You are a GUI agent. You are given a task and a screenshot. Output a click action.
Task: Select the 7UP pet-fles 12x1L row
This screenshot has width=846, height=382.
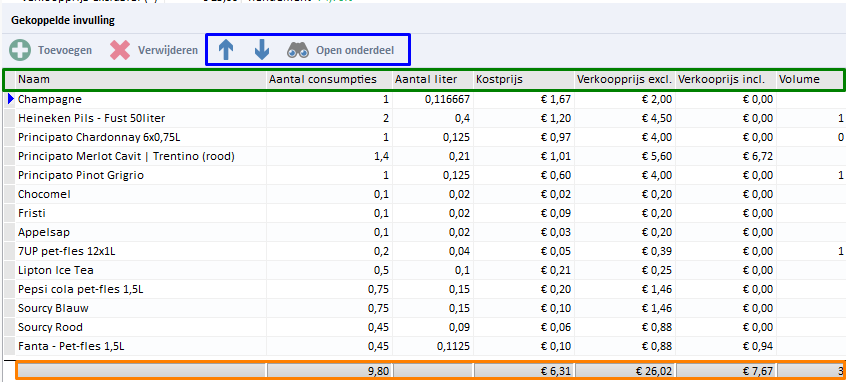[x=425, y=251]
